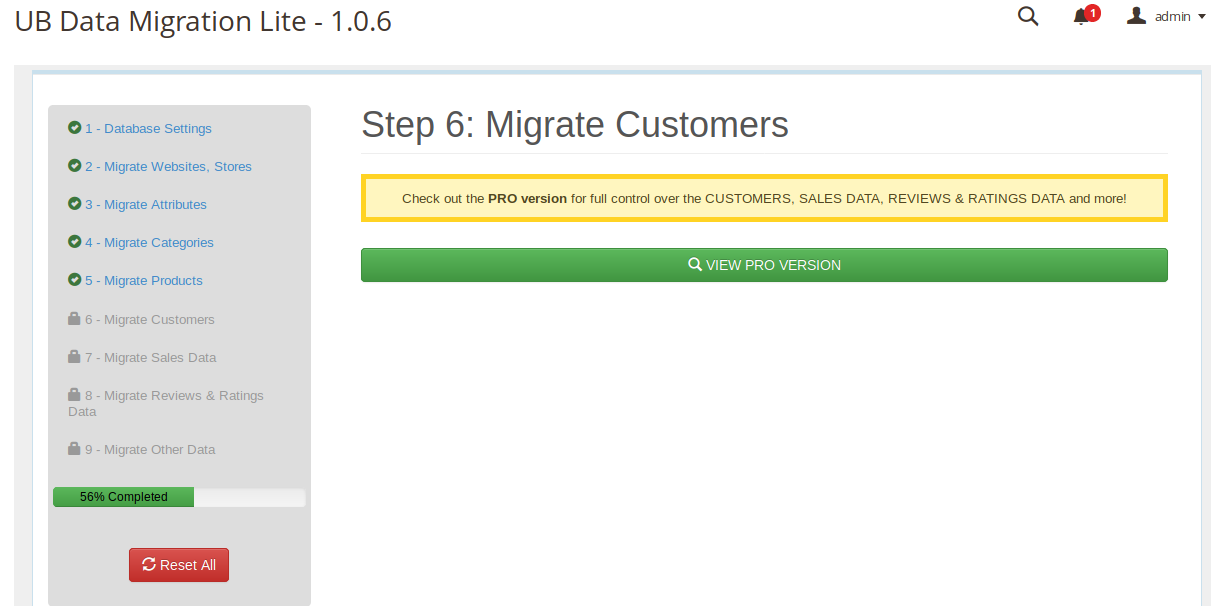This screenshot has width=1211, height=606.
Task: Click the admin user avatar icon
Action: 1135,15
